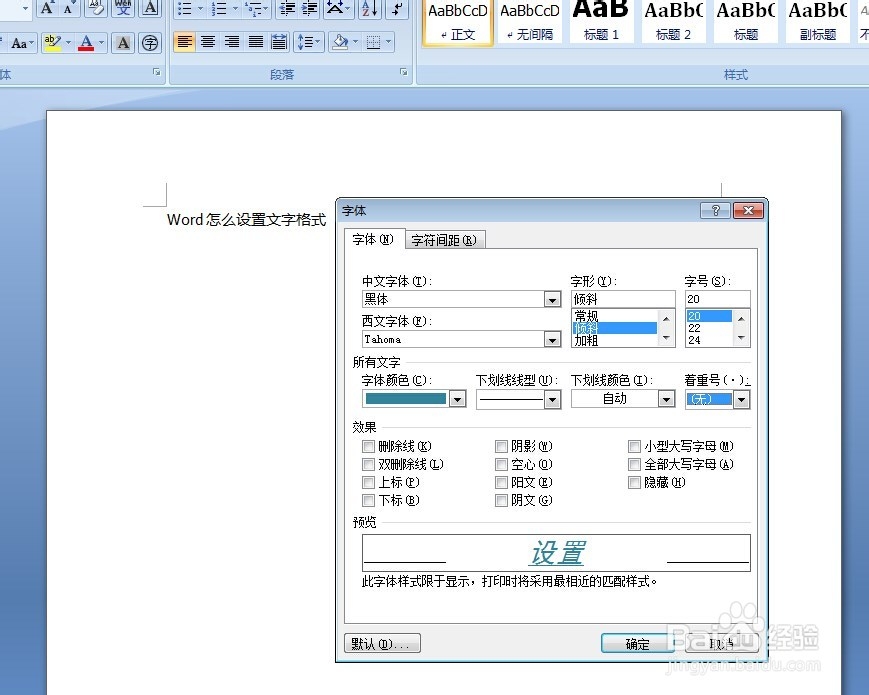
Task: Justify the paragraph text
Action: point(255,42)
